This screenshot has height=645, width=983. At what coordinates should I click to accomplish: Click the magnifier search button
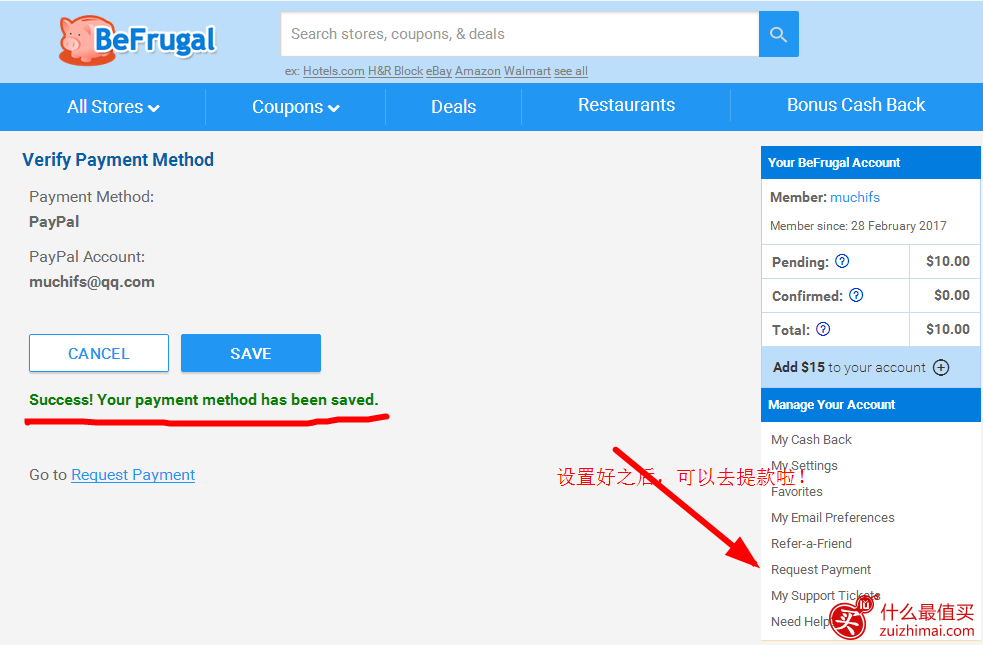(779, 34)
